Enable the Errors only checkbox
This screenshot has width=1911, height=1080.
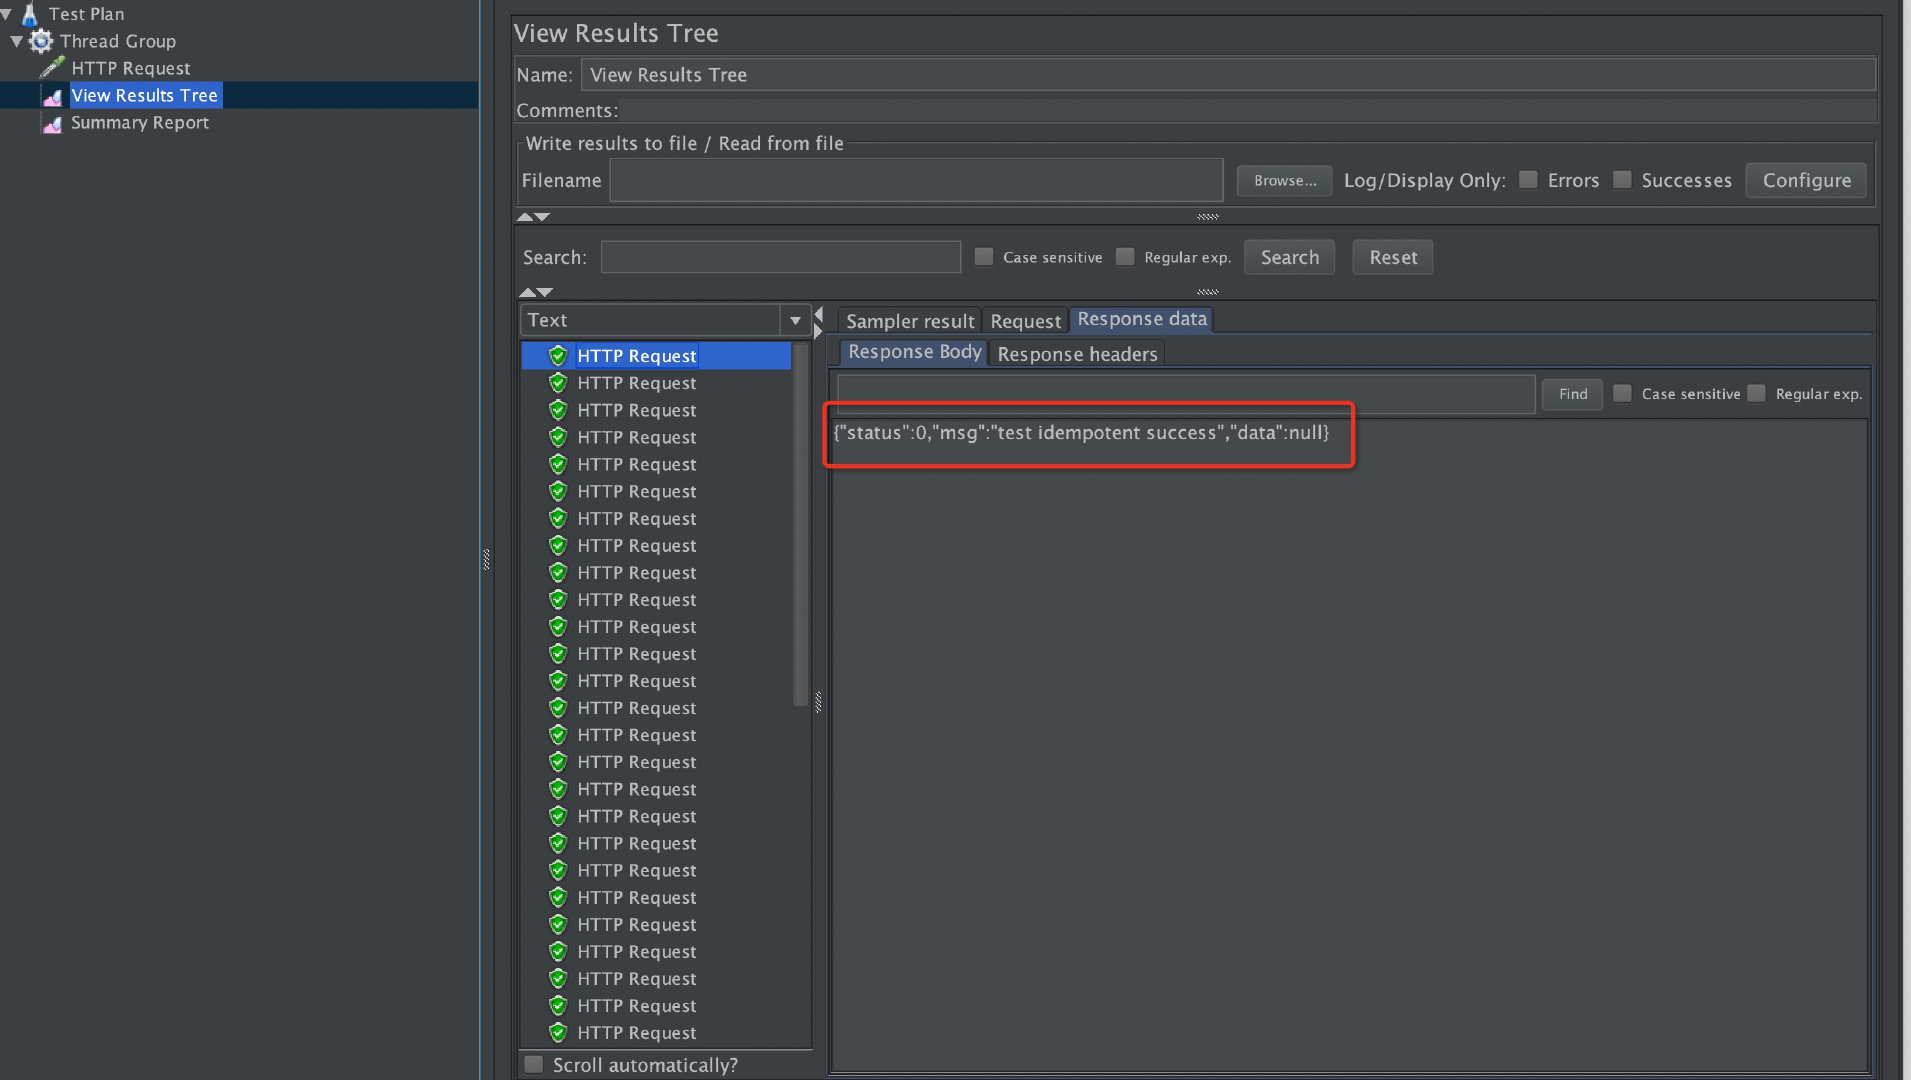click(1528, 180)
